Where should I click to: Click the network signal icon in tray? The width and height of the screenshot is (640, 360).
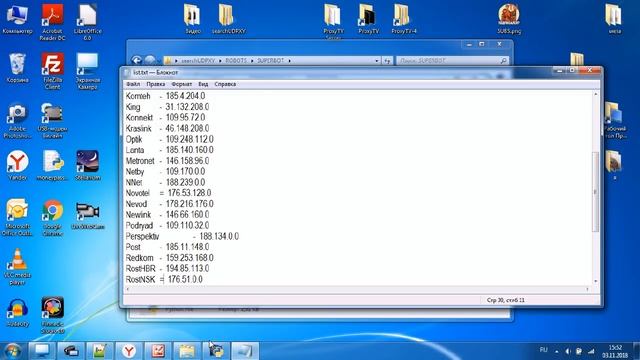[591, 351]
